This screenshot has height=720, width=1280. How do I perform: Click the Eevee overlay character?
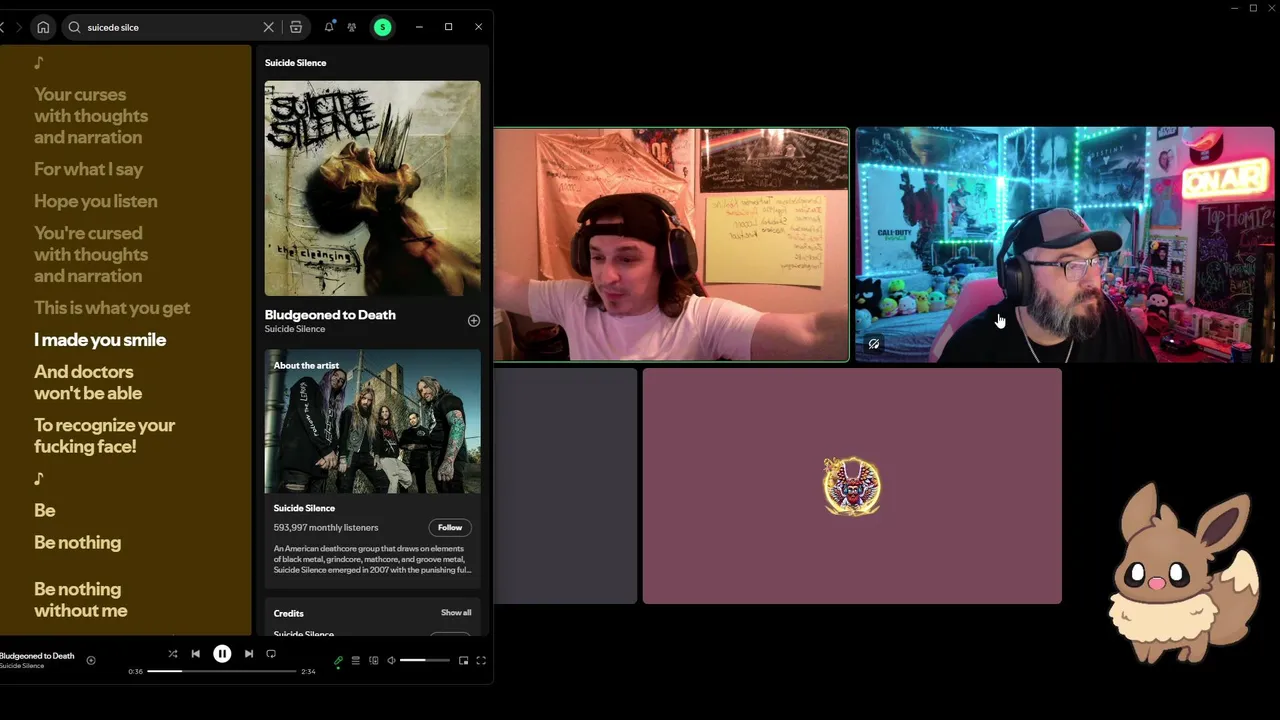point(1185,574)
